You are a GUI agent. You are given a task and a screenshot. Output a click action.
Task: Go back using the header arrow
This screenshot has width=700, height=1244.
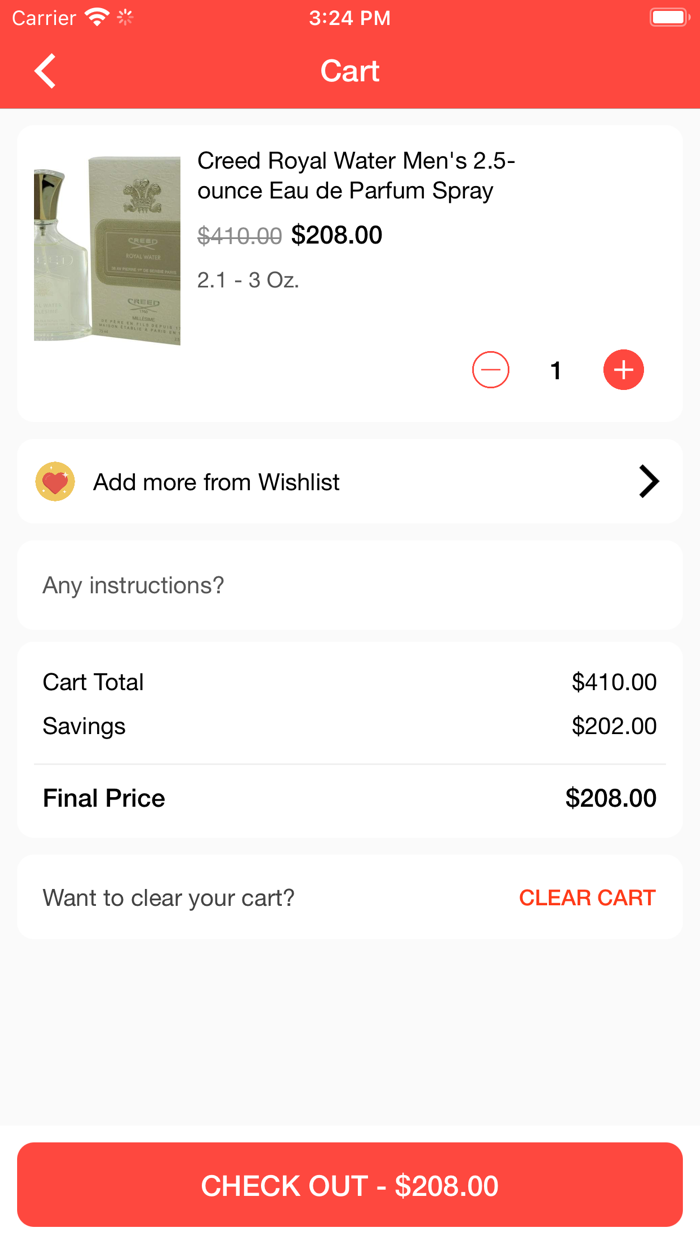point(45,71)
